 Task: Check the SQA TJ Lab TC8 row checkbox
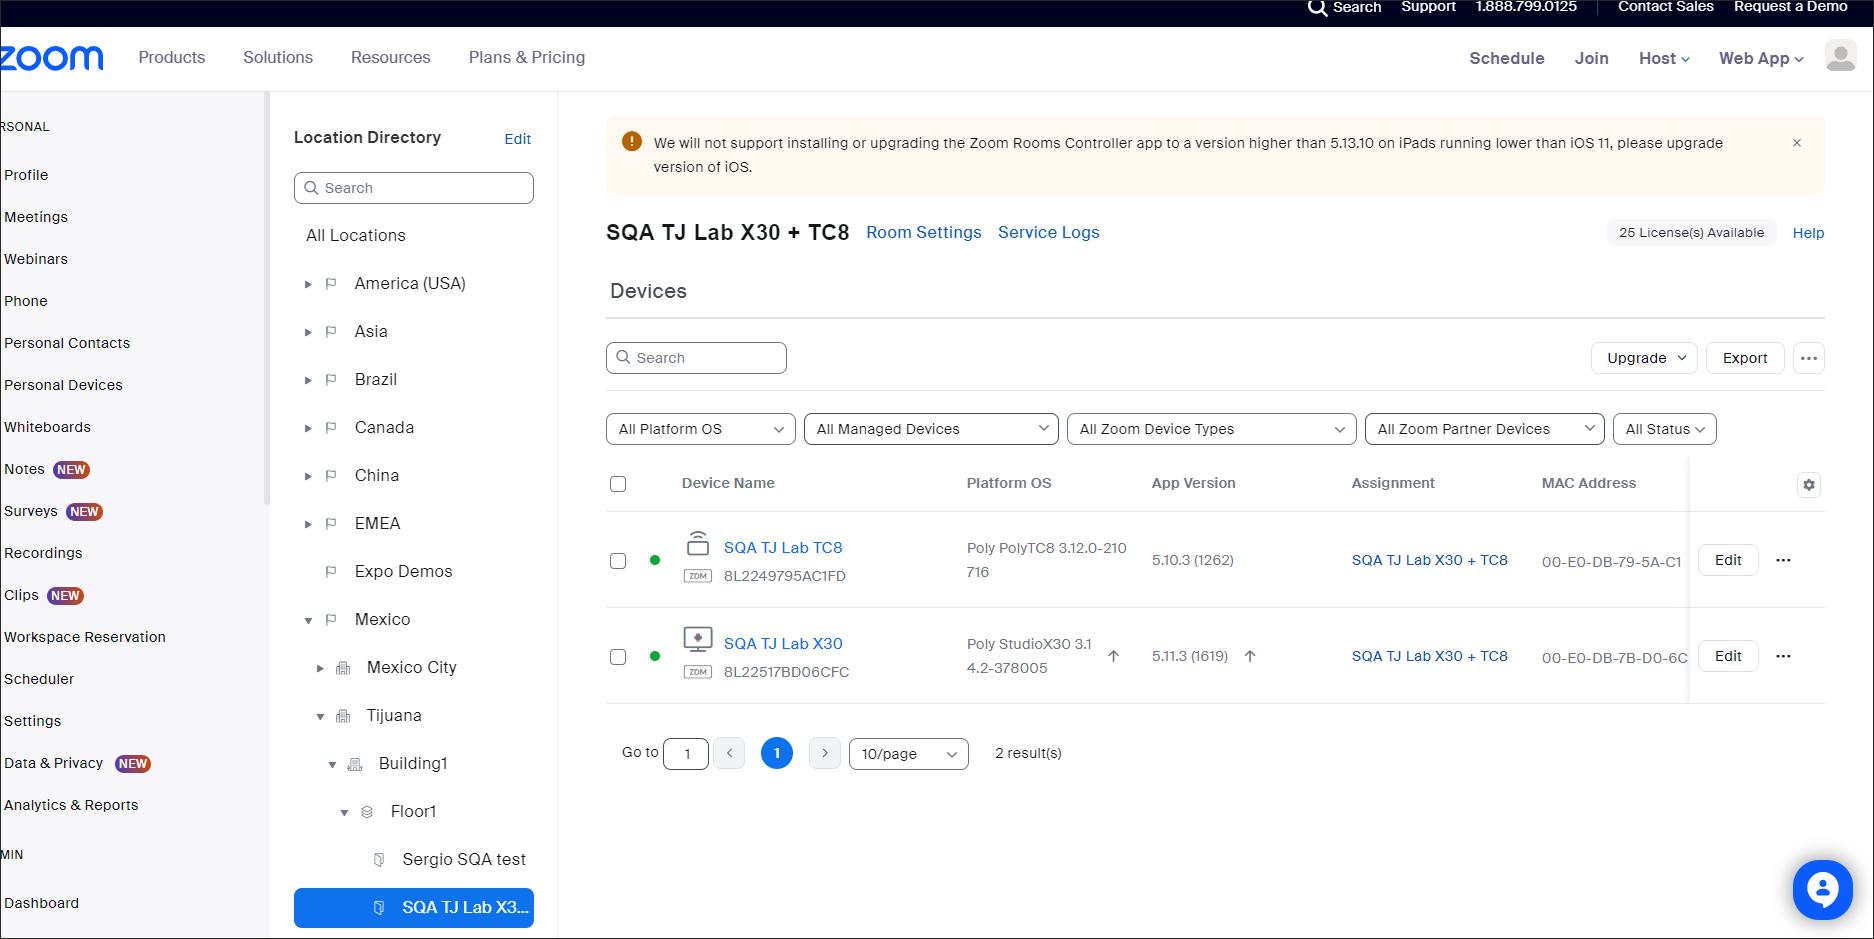click(618, 561)
